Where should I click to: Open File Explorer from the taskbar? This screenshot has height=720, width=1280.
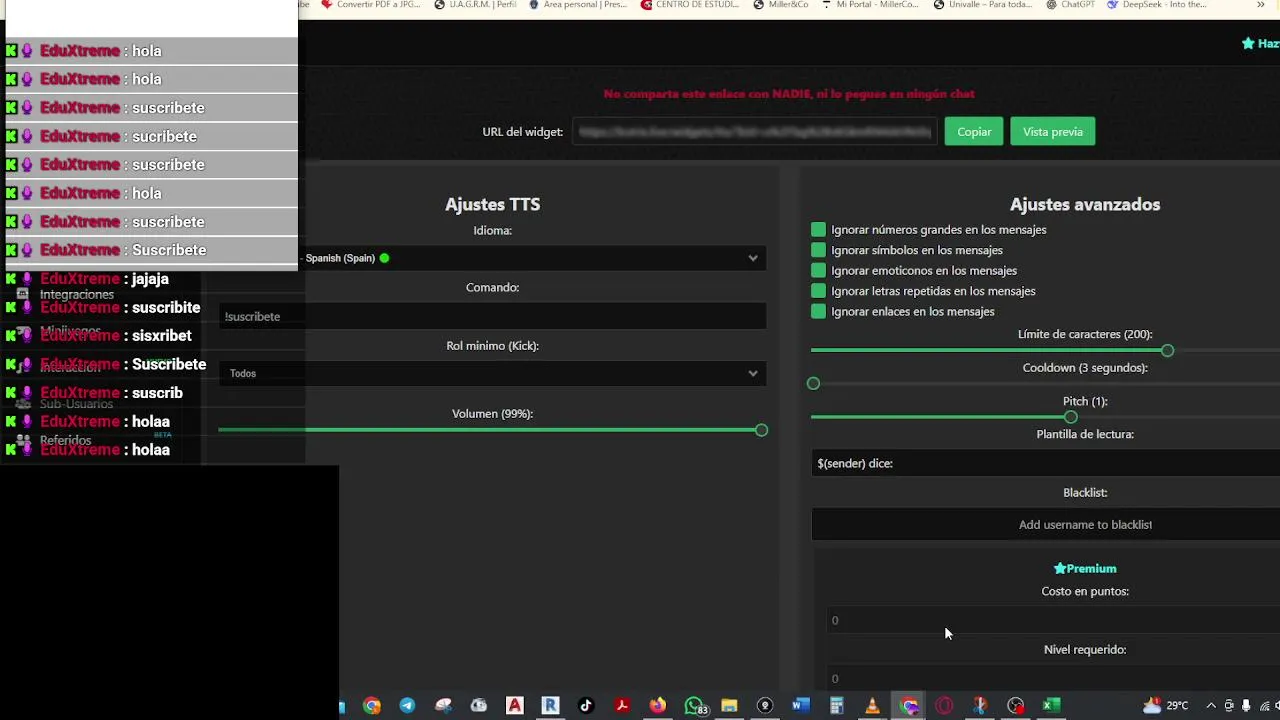pos(729,706)
